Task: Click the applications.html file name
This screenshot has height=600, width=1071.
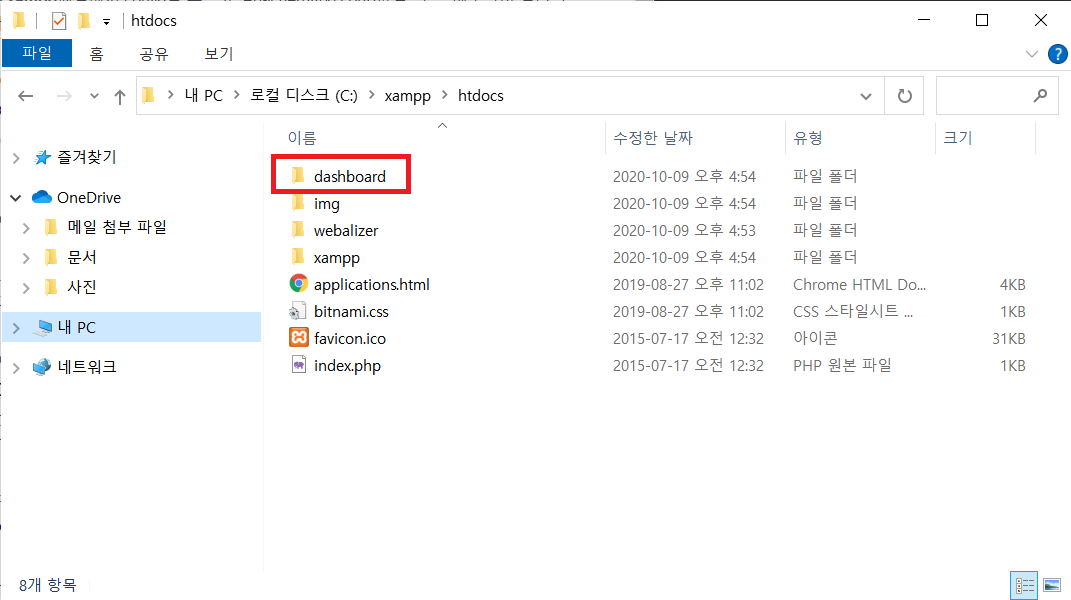Action: 372,284
